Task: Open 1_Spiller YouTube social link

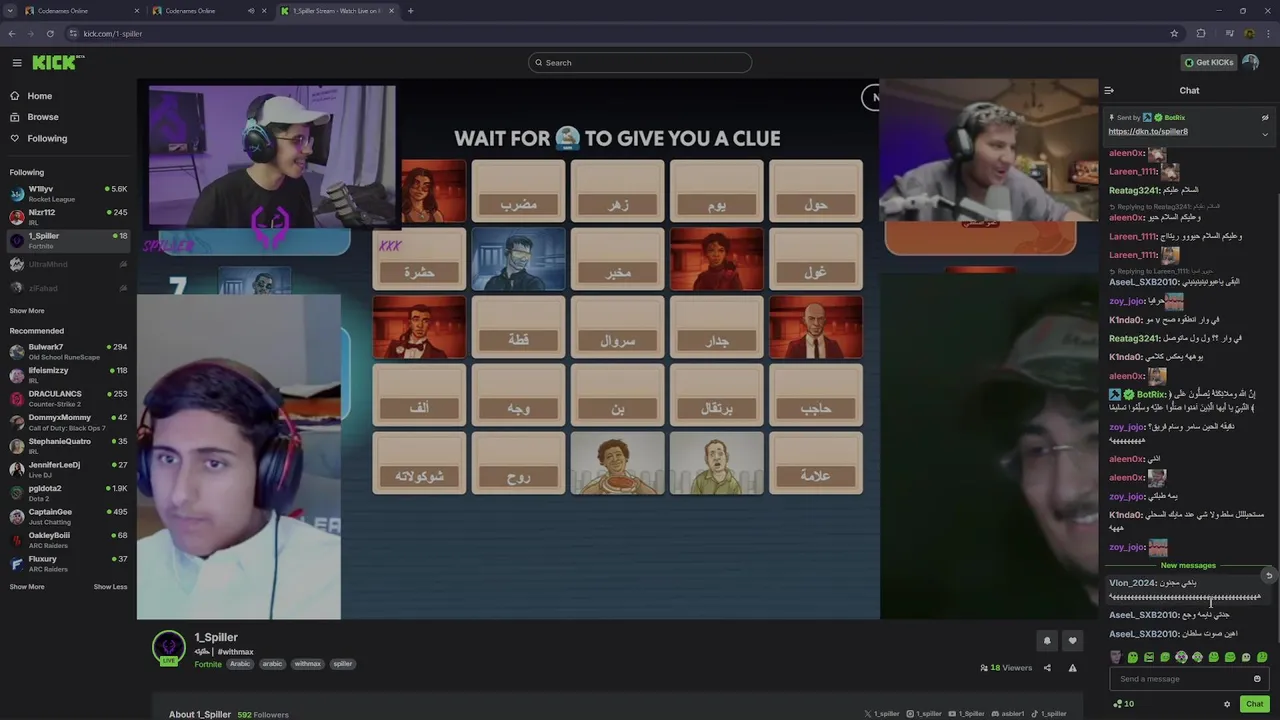Action: point(967,714)
